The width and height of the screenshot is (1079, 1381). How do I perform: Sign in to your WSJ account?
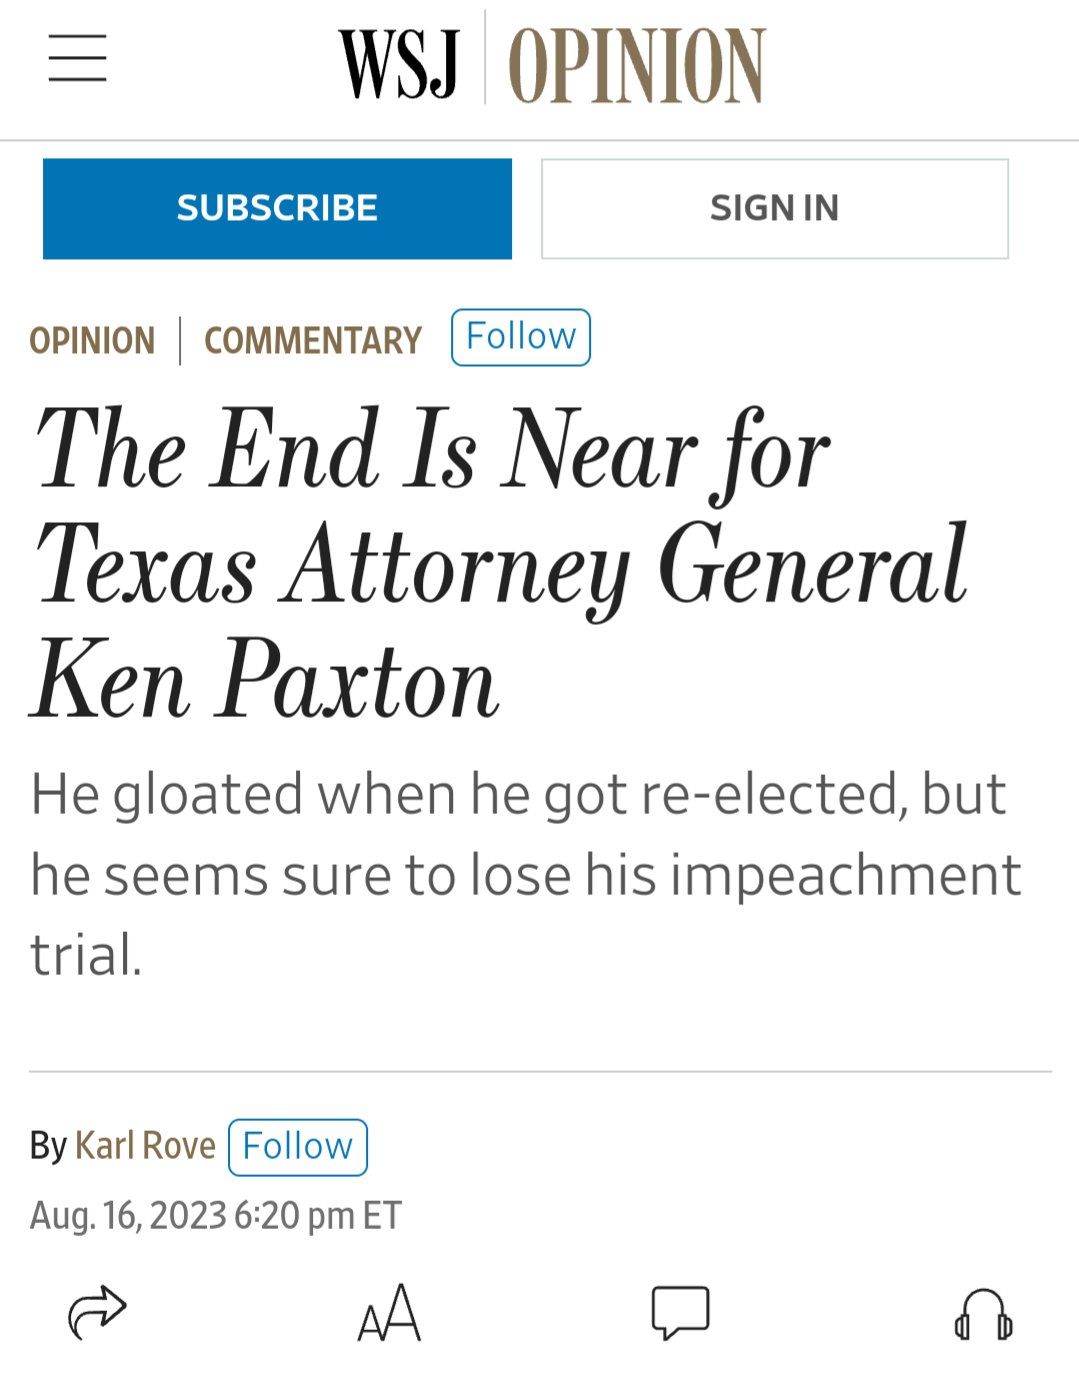click(773, 207)
